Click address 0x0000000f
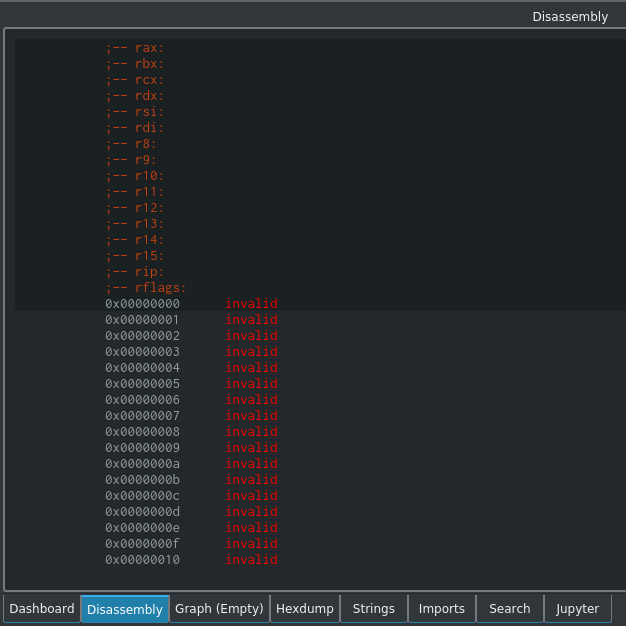This screenshot has height=626, width=626. tap(143, 543)
